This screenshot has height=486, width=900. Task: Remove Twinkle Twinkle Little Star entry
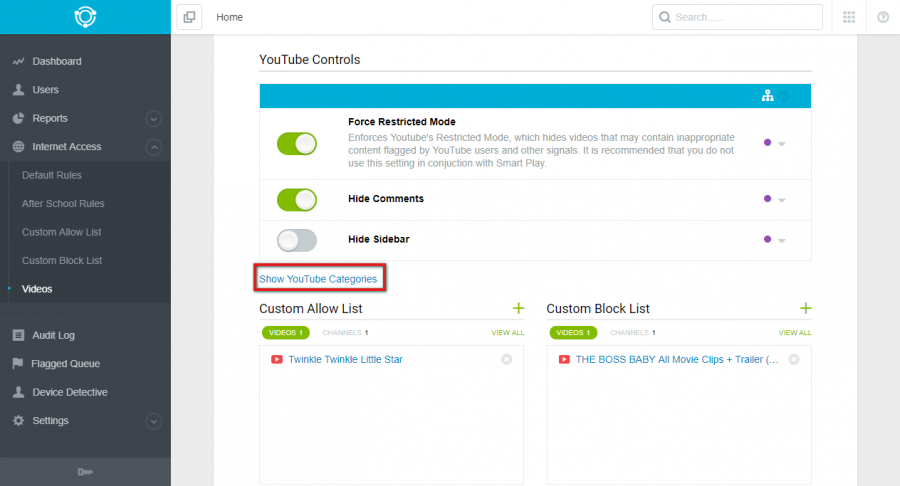tap(506, 359)
